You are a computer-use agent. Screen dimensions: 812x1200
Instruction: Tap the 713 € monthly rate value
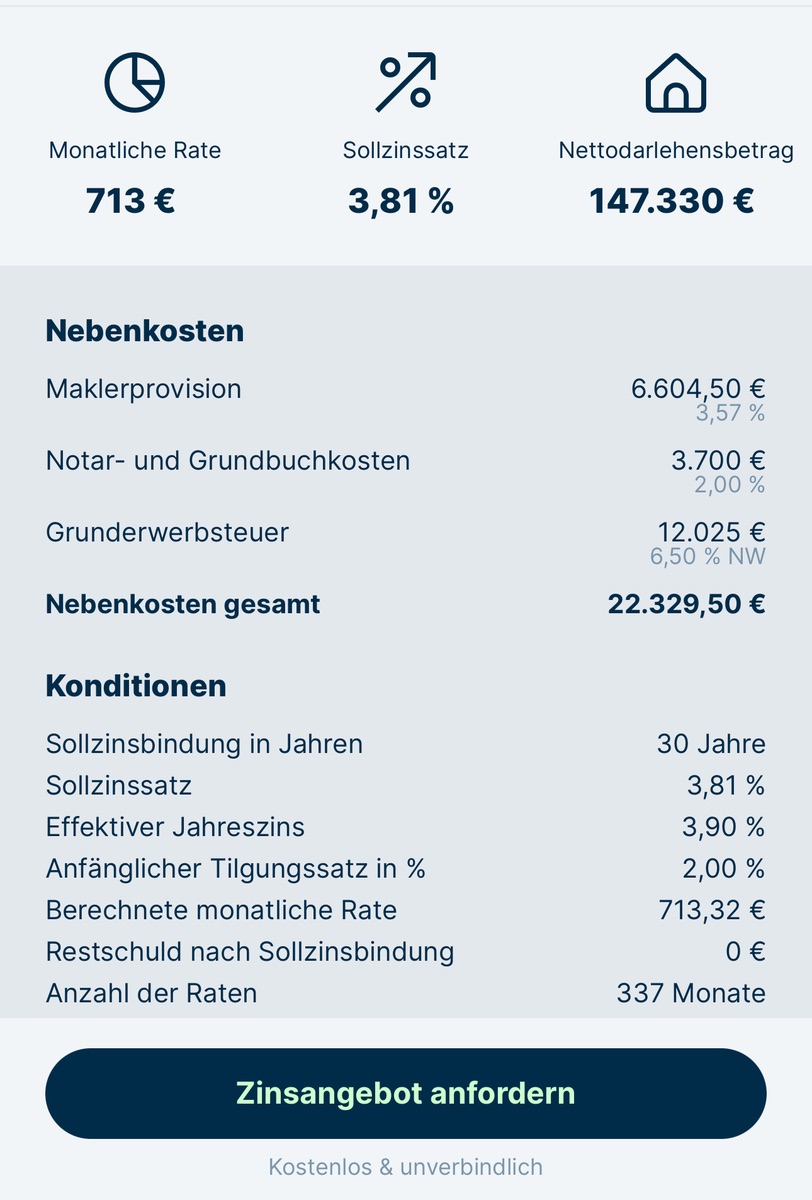131,201
